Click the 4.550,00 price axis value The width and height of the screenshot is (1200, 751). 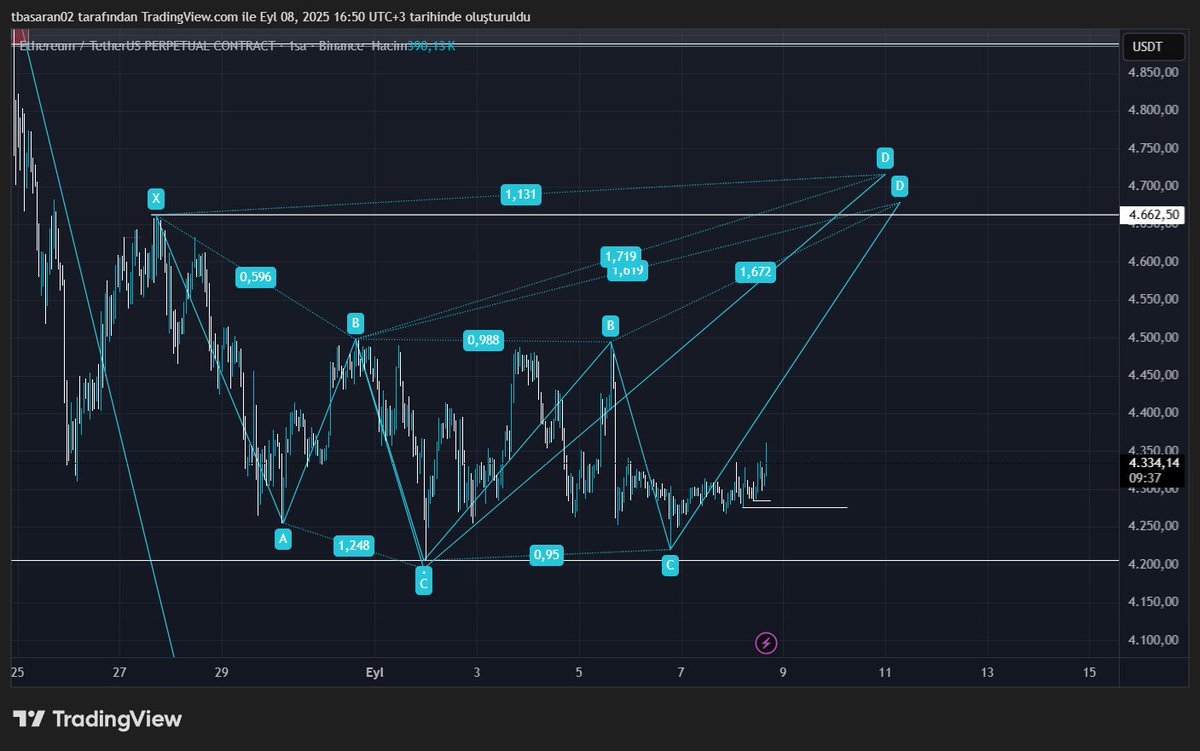[1155, 300]
